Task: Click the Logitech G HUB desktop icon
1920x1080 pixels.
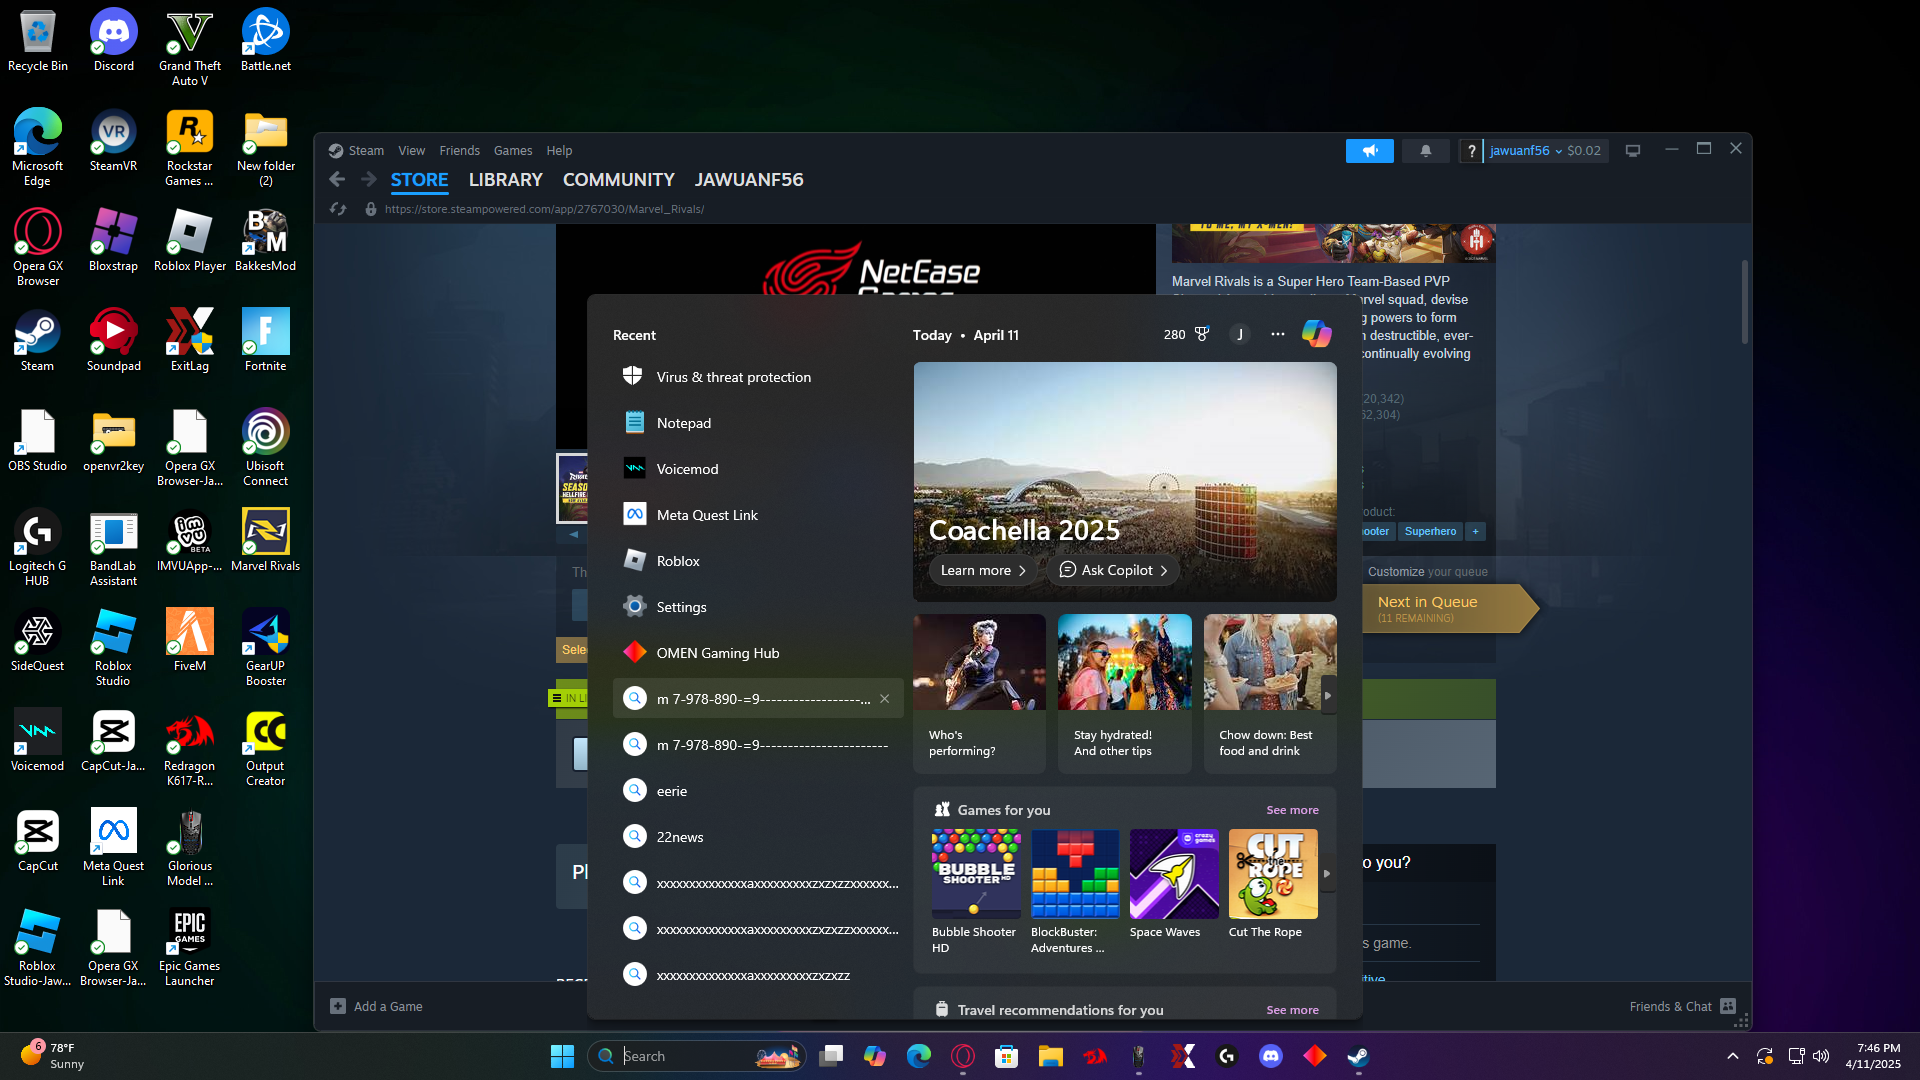Action: 38,547
